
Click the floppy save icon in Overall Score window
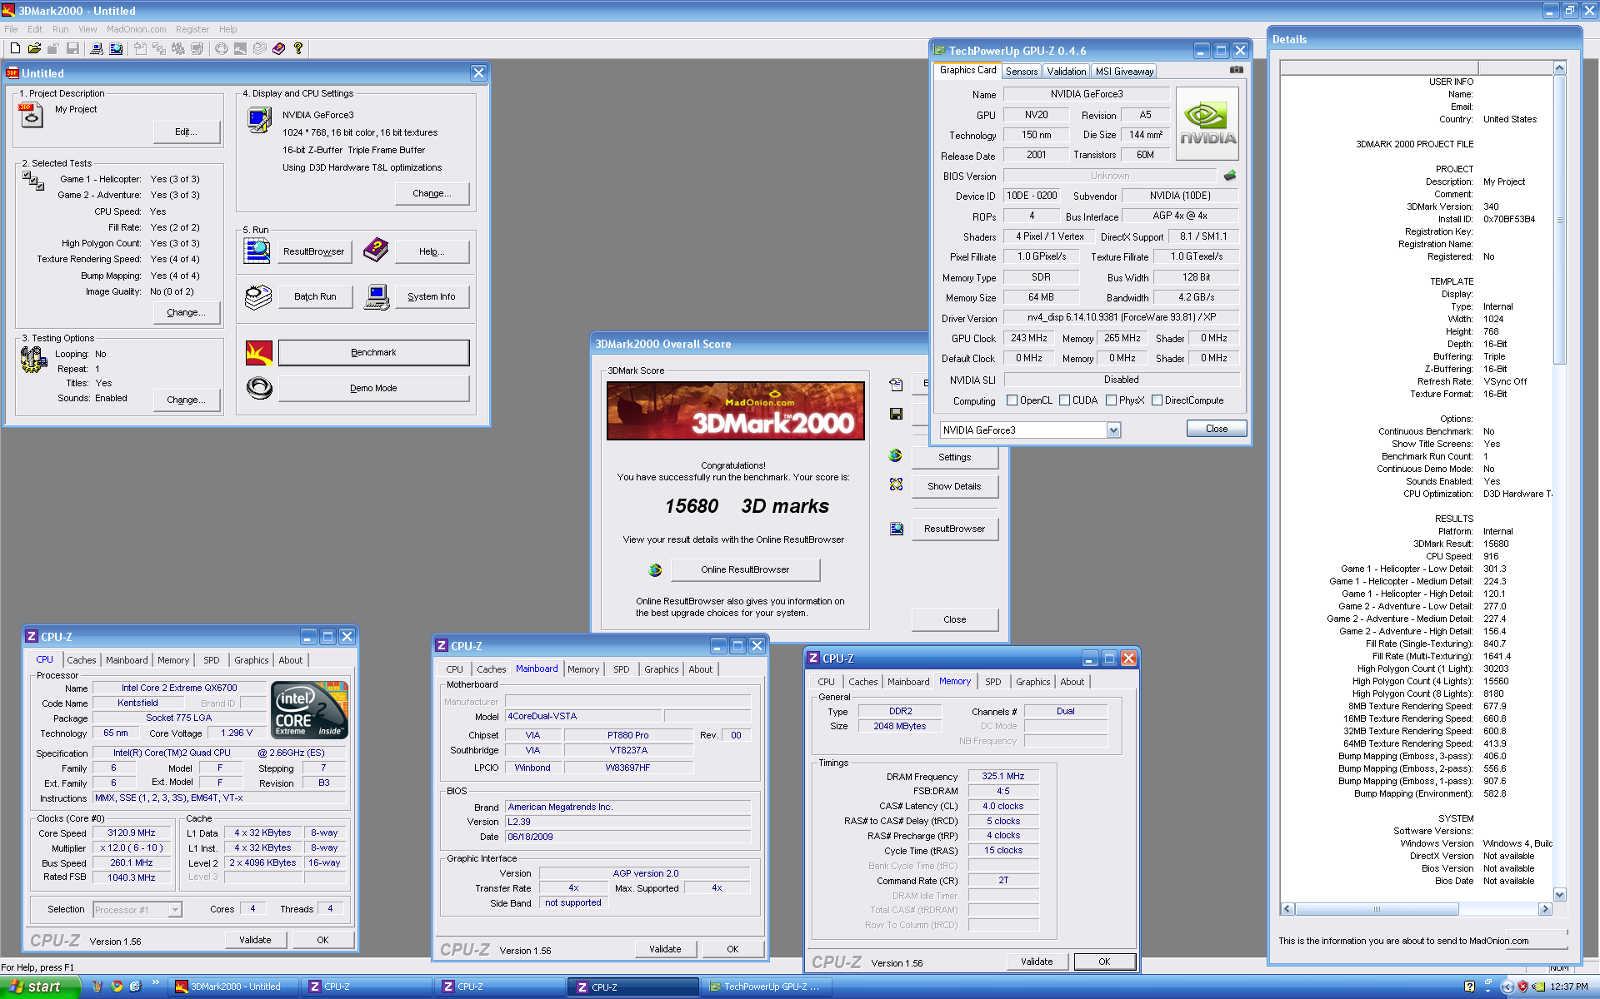tap(896, 414)
